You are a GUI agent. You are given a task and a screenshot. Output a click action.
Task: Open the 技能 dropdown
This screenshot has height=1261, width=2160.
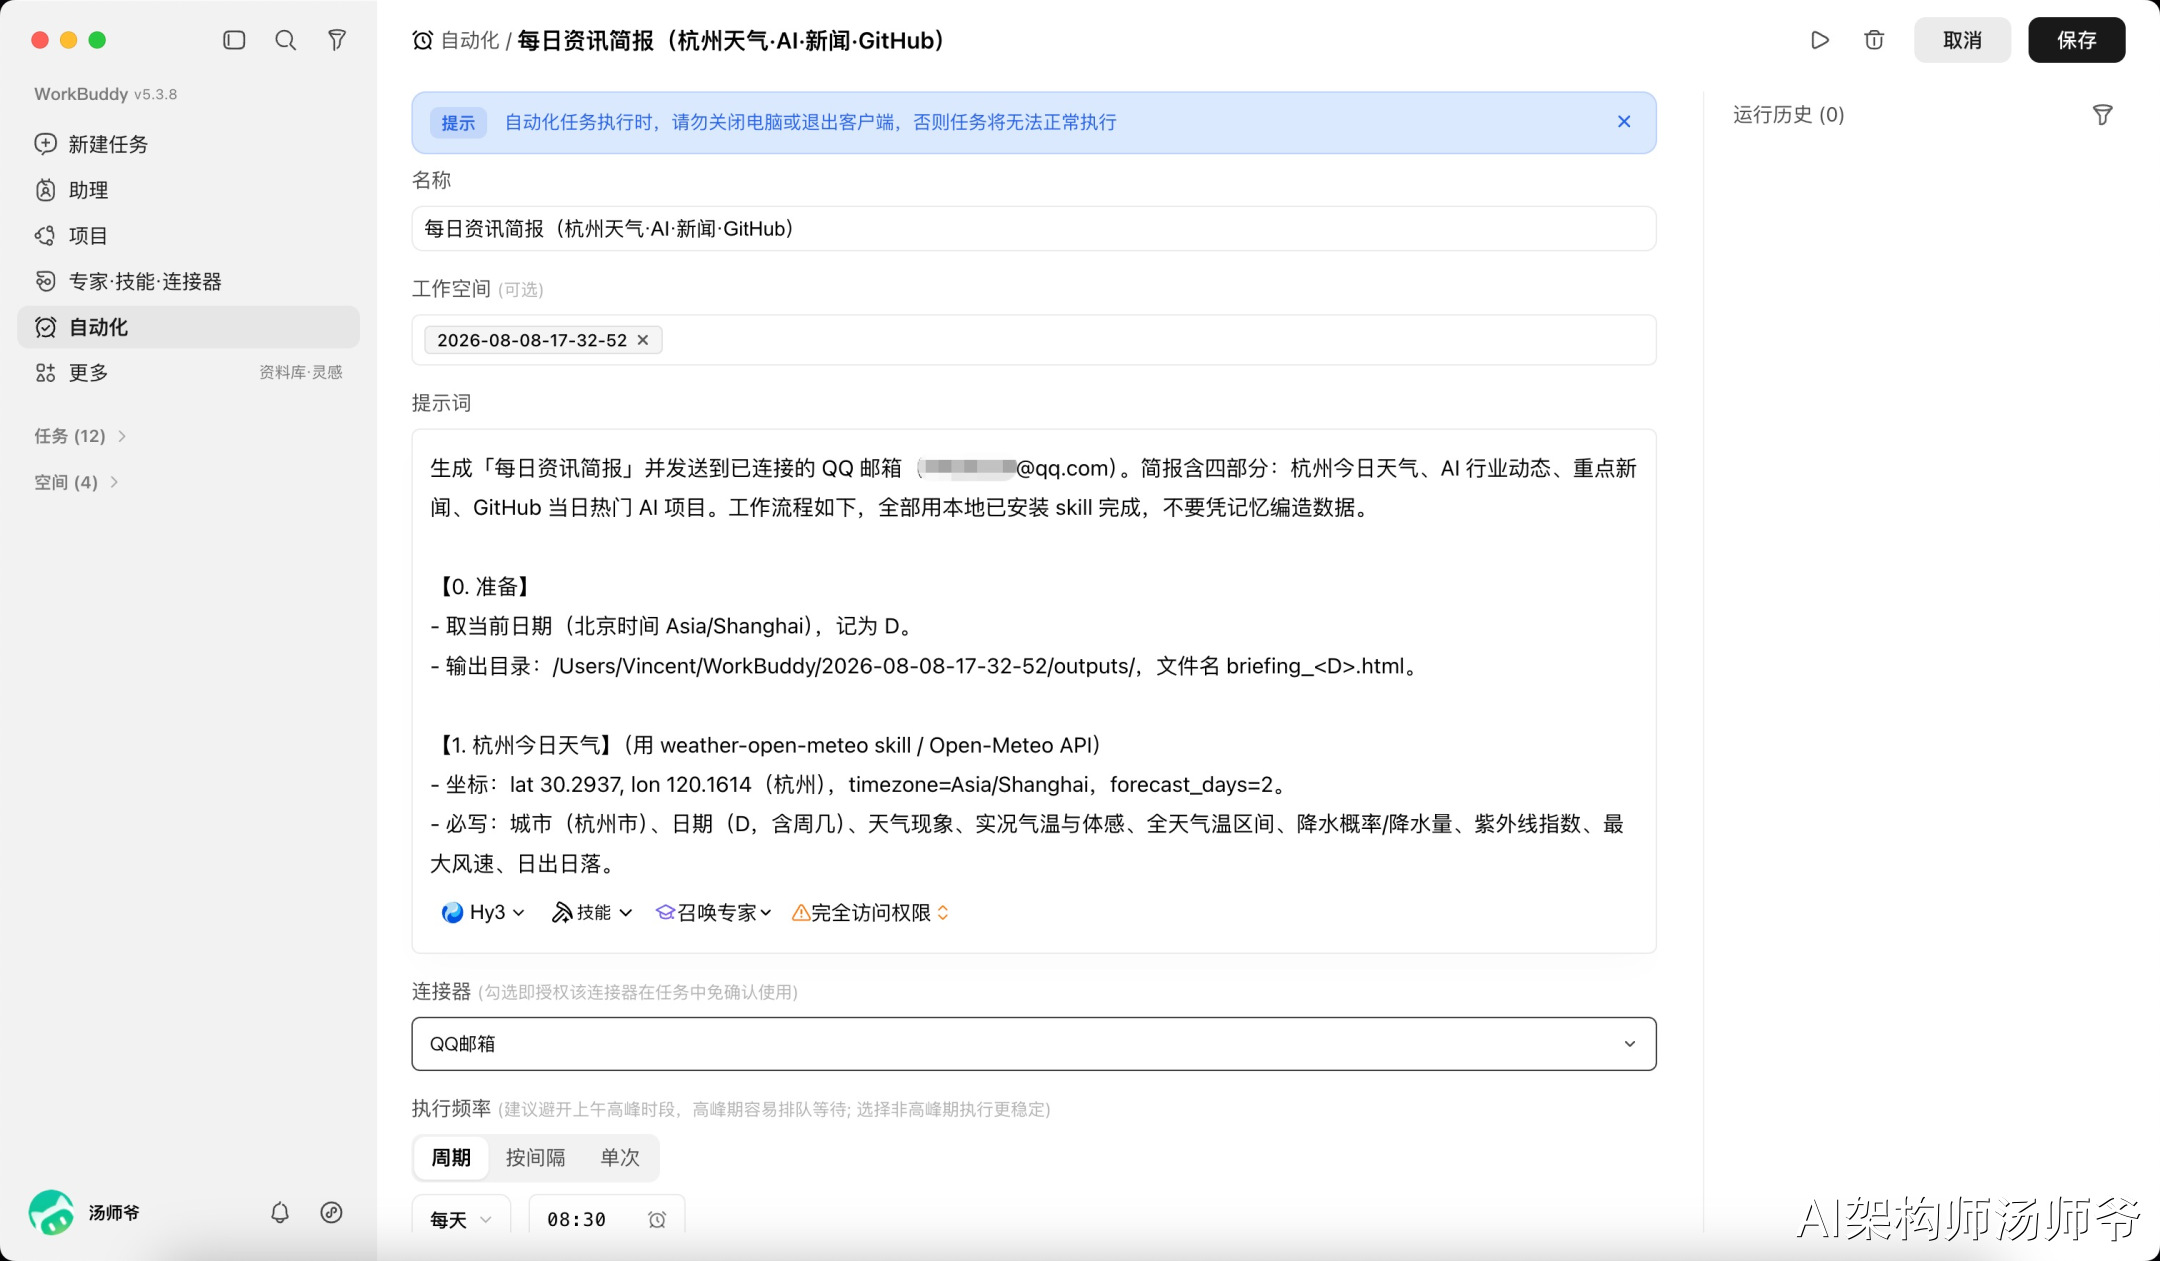click(592, 912)
